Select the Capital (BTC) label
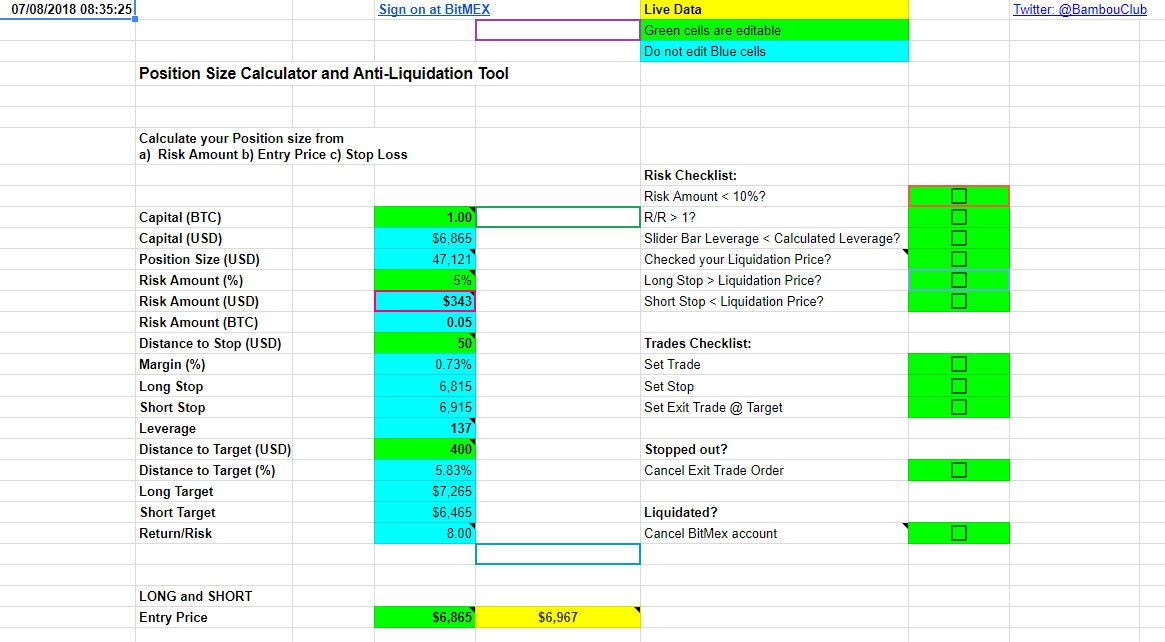 coord(180,218)
